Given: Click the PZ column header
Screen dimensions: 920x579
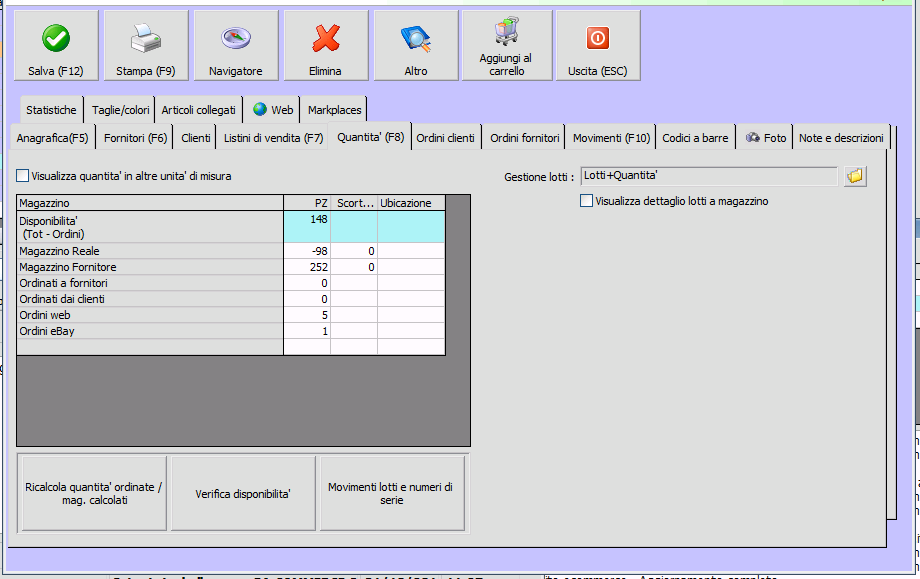Looking at the screenshot, I should (x=307, y=203).
